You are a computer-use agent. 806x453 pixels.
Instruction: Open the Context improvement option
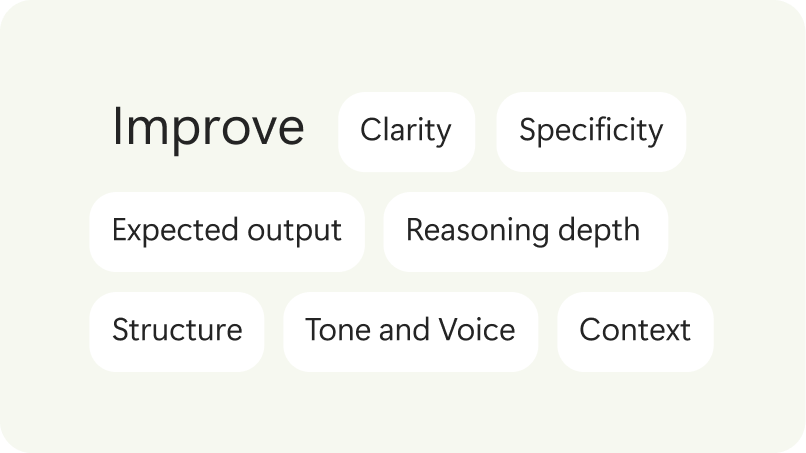click(635, 332)
